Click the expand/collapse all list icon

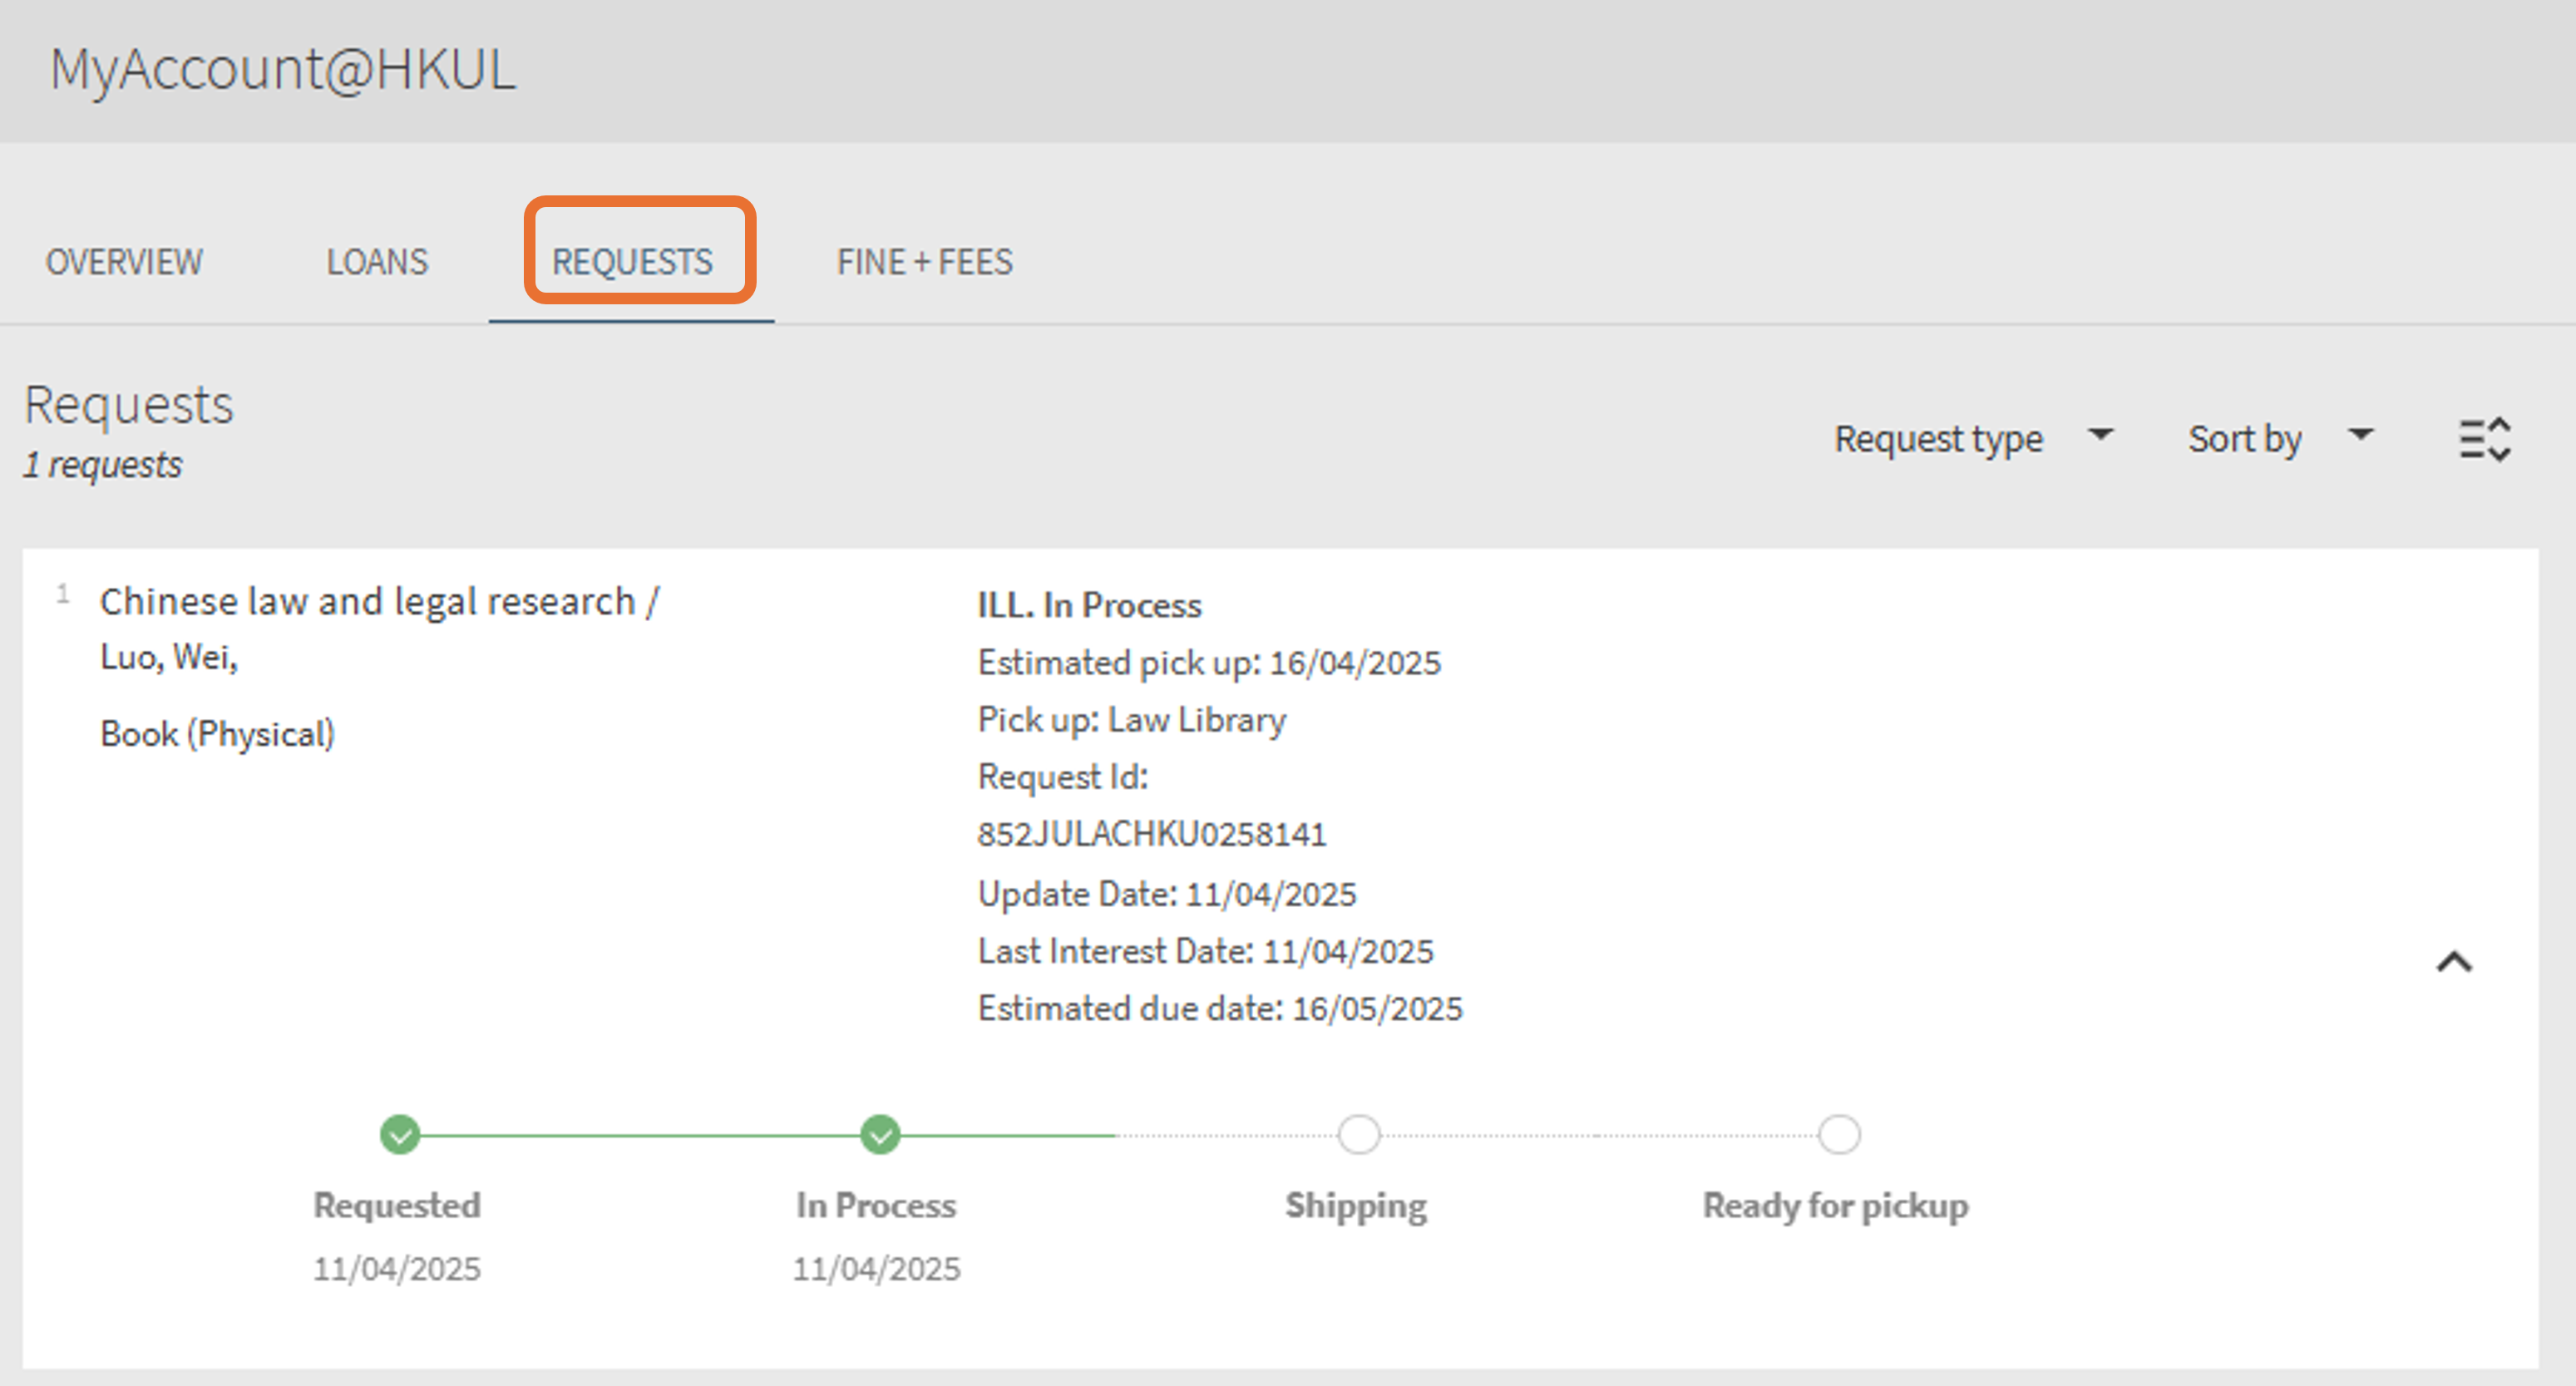(x=2485, y=439)
